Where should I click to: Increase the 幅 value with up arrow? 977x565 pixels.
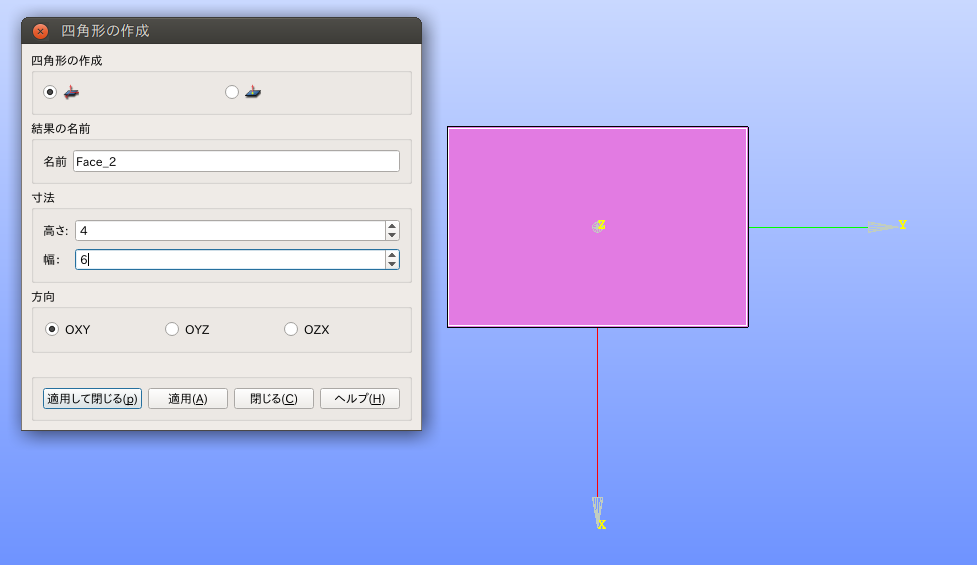coord(392,255)
